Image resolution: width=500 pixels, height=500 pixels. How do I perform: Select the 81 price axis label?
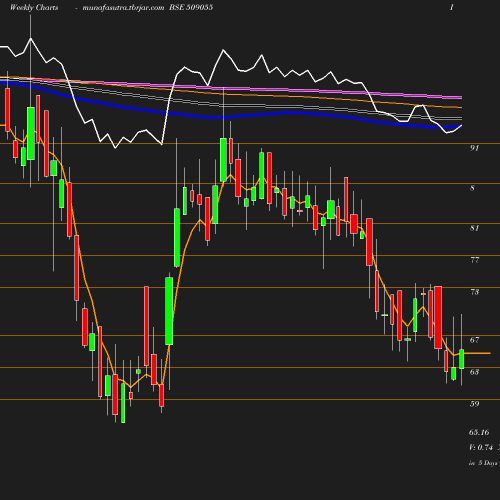474,228
